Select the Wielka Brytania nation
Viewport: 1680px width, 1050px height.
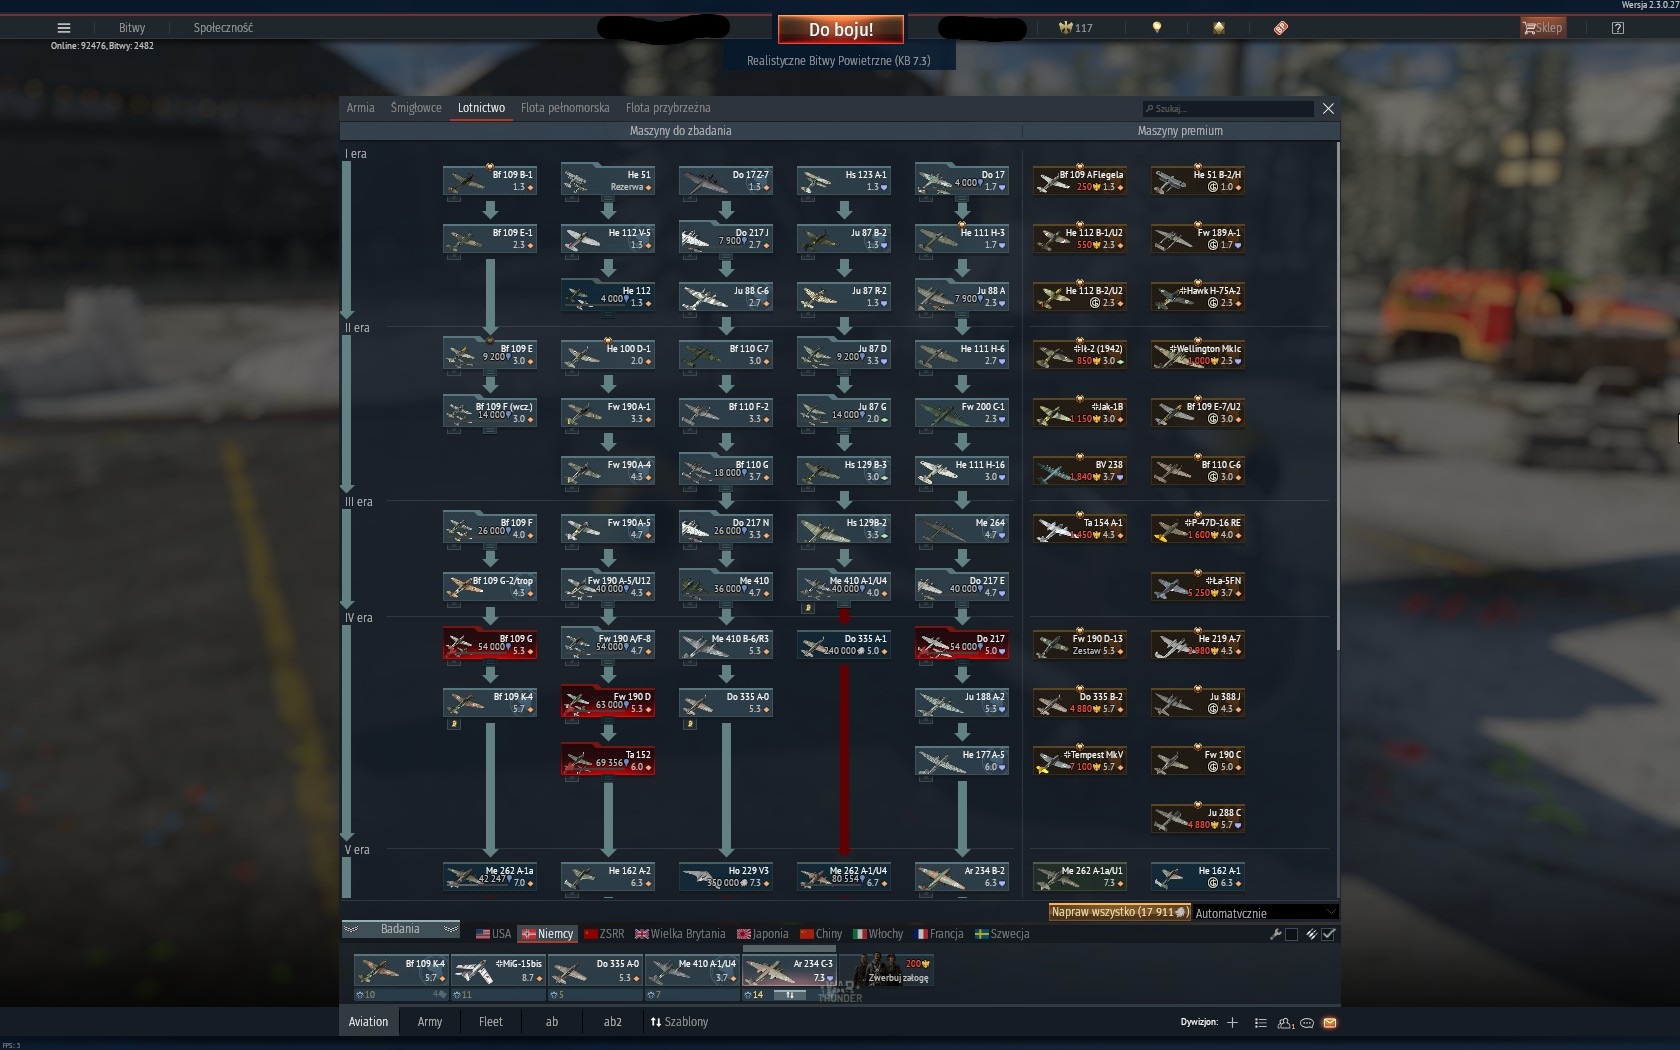click(x=680, y=934)
